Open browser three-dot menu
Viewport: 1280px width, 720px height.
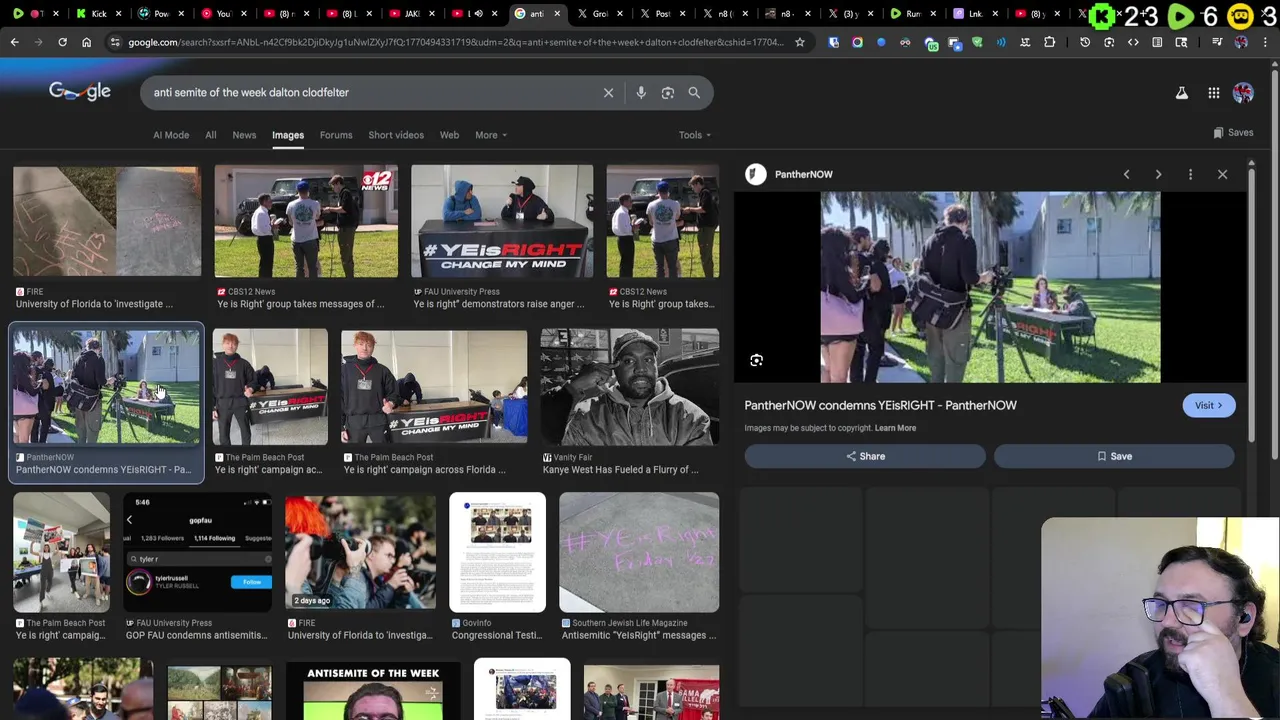coord(1267,42)
